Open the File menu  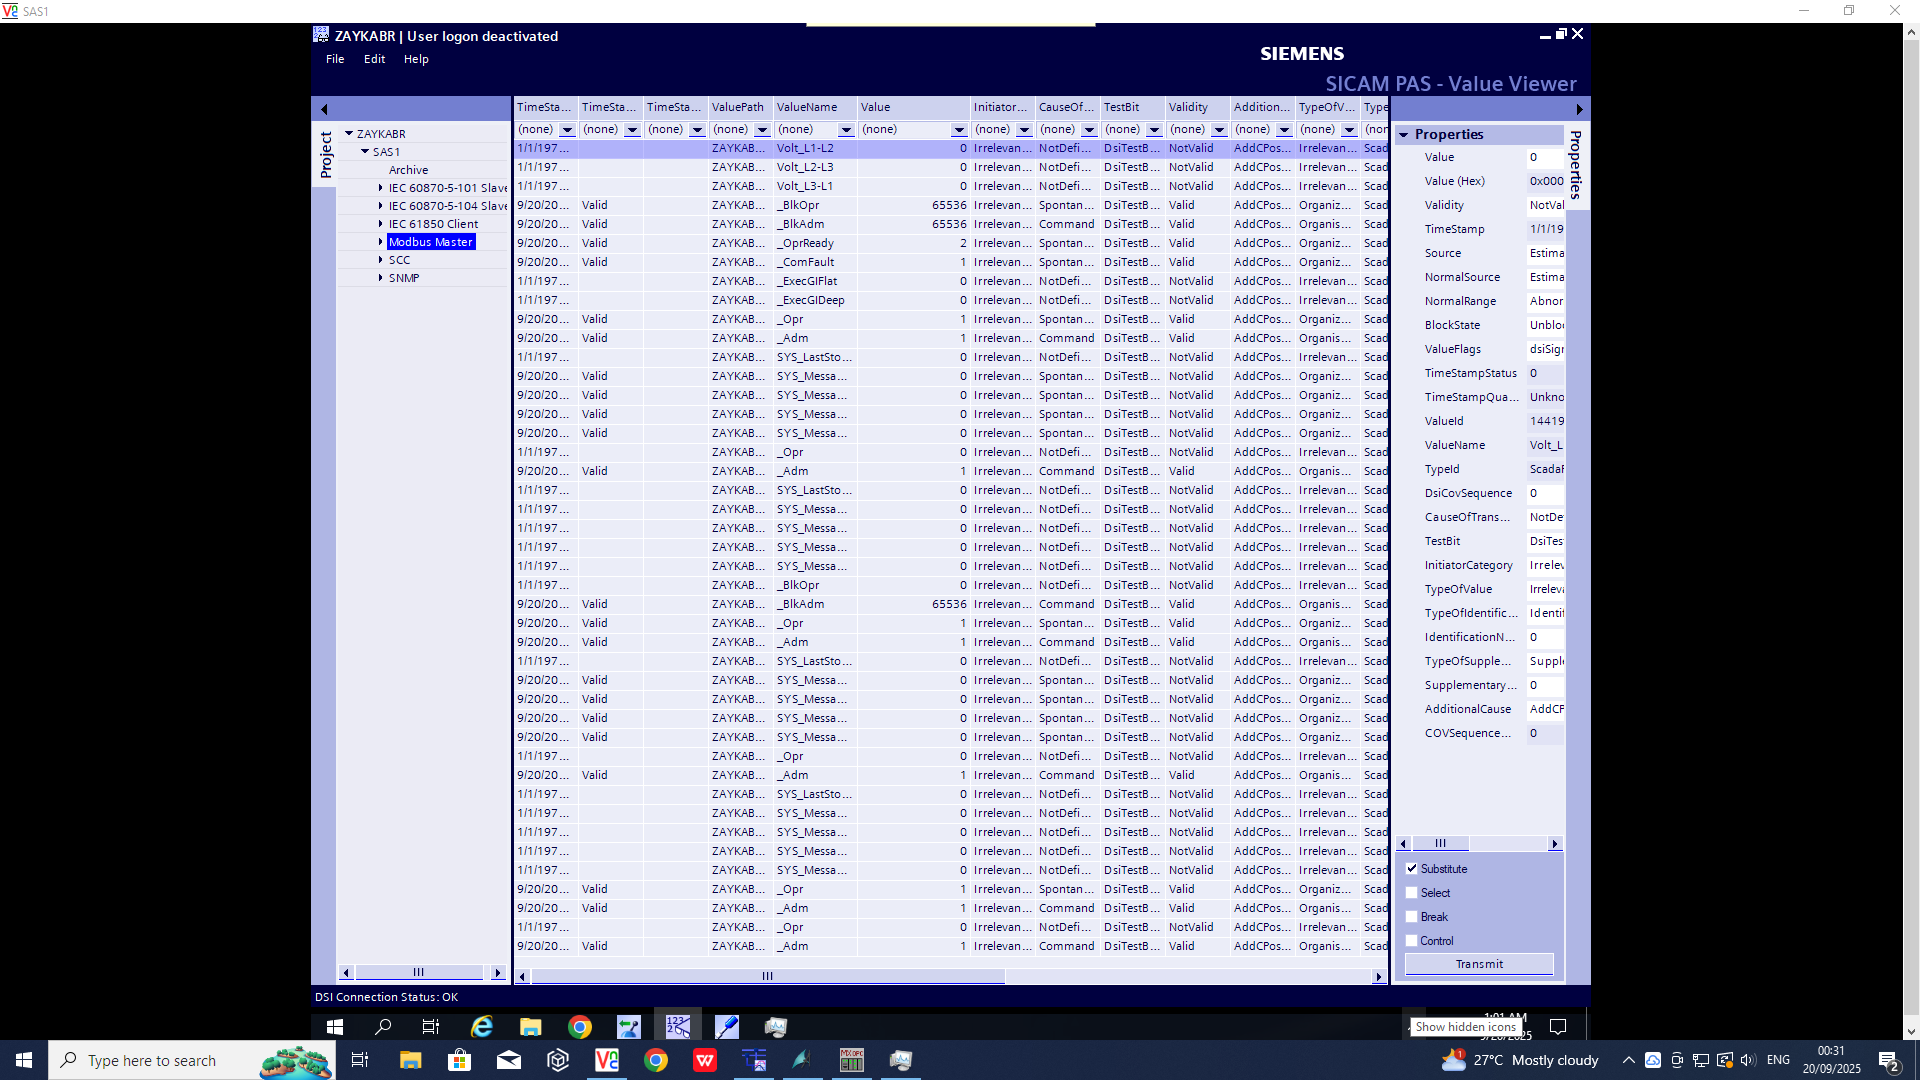pyautogui.click(x=335, y=59)
